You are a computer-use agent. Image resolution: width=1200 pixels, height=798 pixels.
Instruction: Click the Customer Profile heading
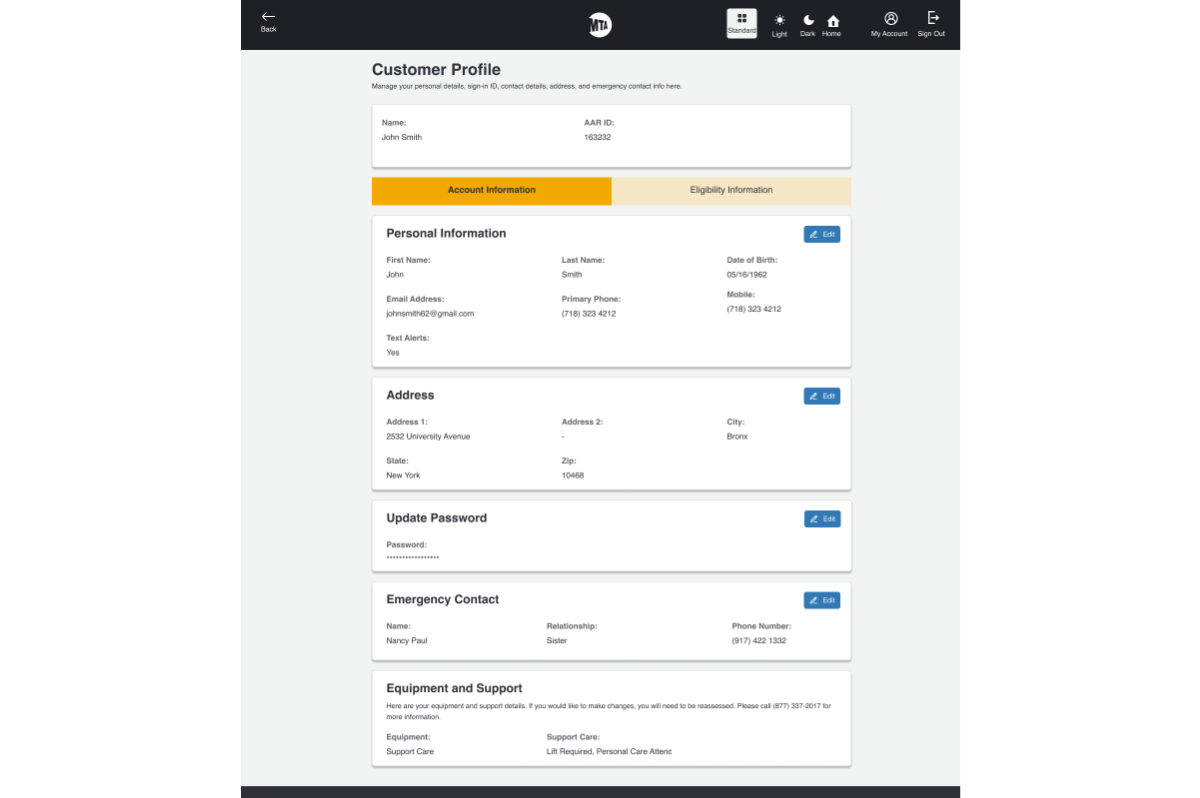click(436, 70)
